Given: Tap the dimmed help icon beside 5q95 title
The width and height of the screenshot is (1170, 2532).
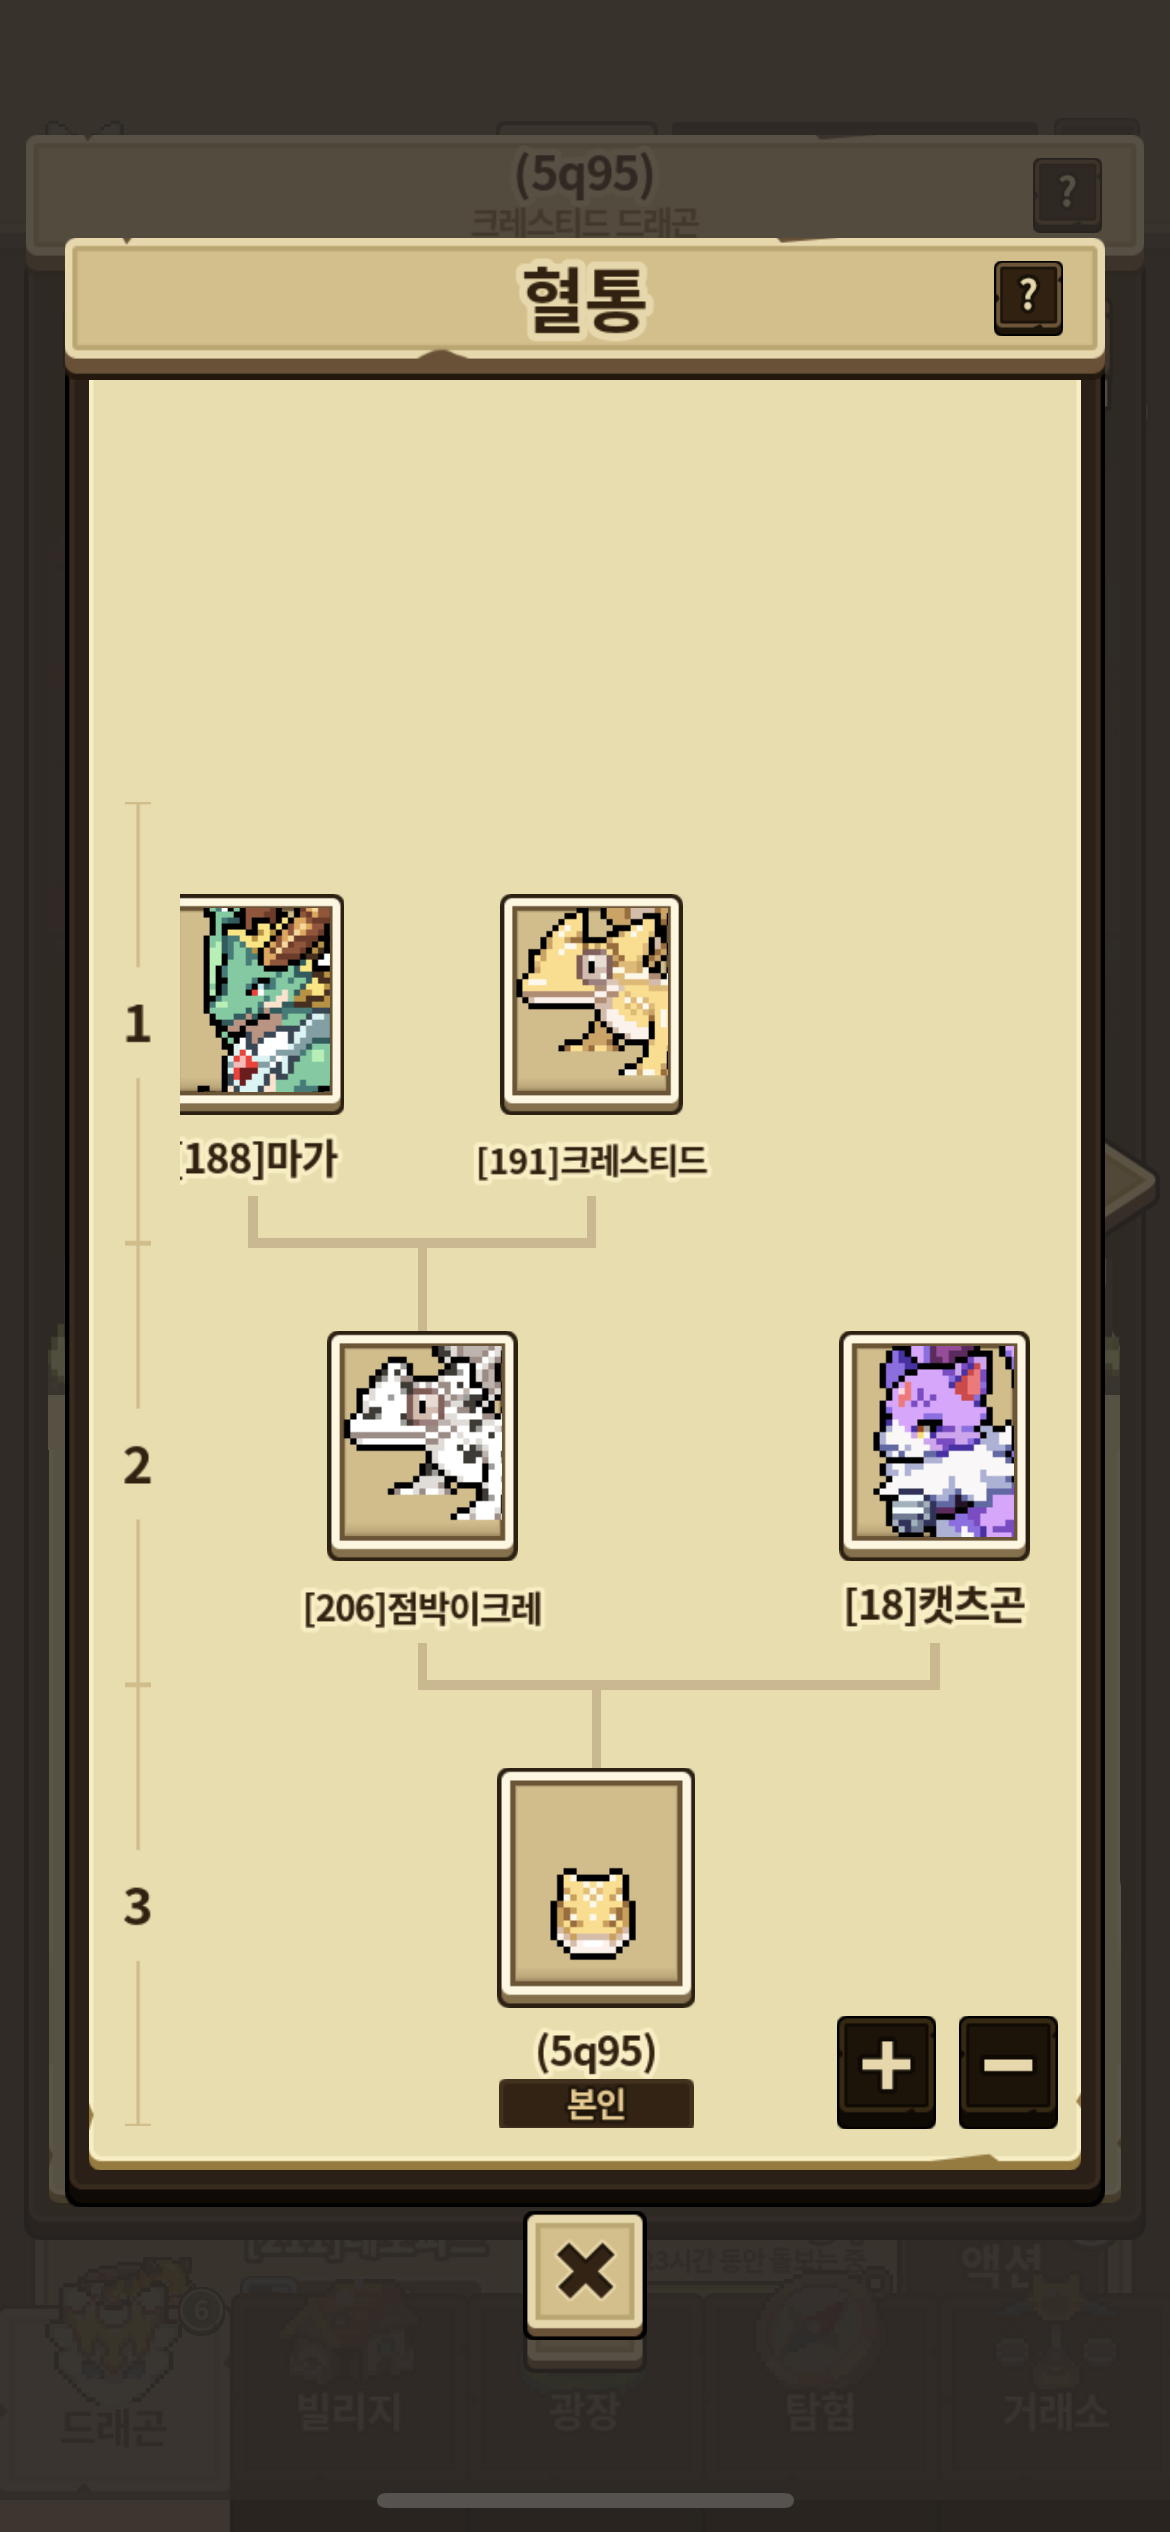Looking at the screenshot, I should [1067, 194].
